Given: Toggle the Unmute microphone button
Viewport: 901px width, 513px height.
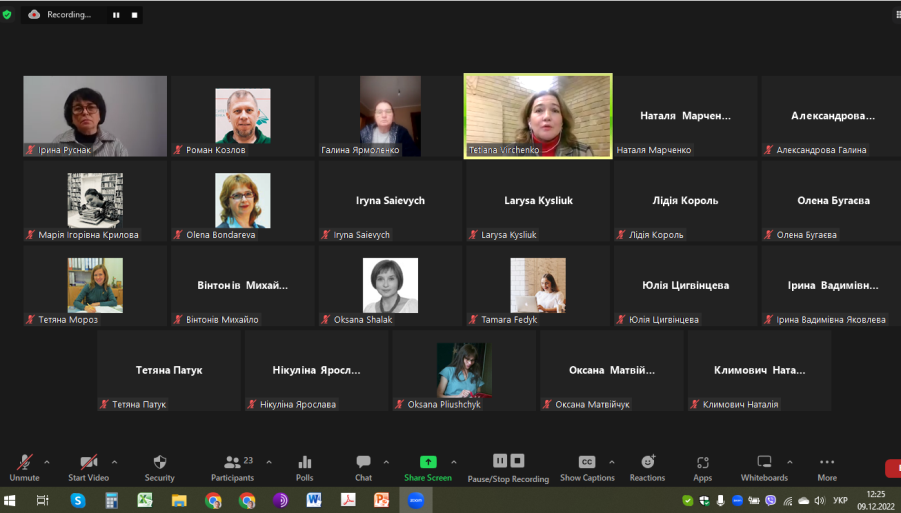Looking at the screenshot, I should coord(25,462).
